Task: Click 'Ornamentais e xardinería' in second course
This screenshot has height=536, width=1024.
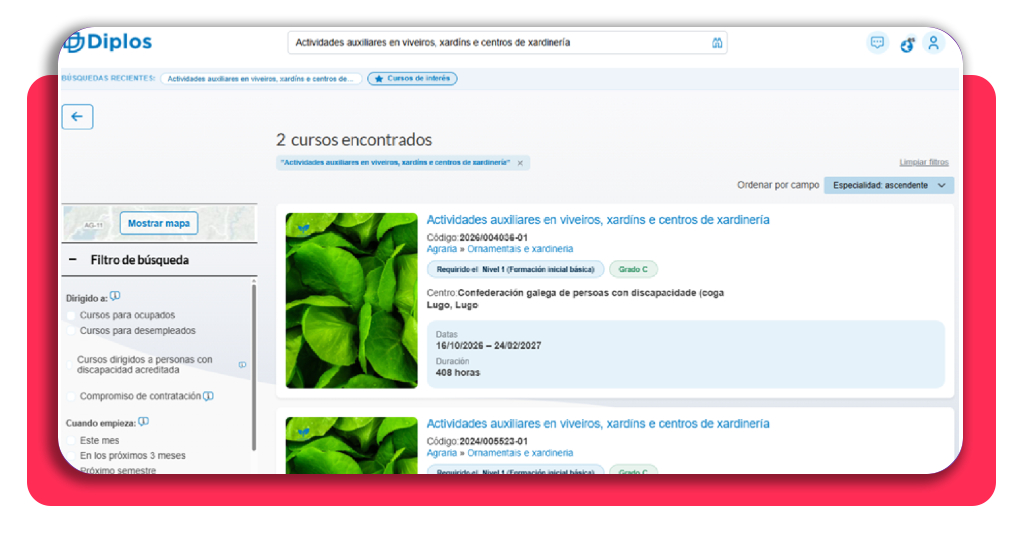Action: tap(520, 452)
